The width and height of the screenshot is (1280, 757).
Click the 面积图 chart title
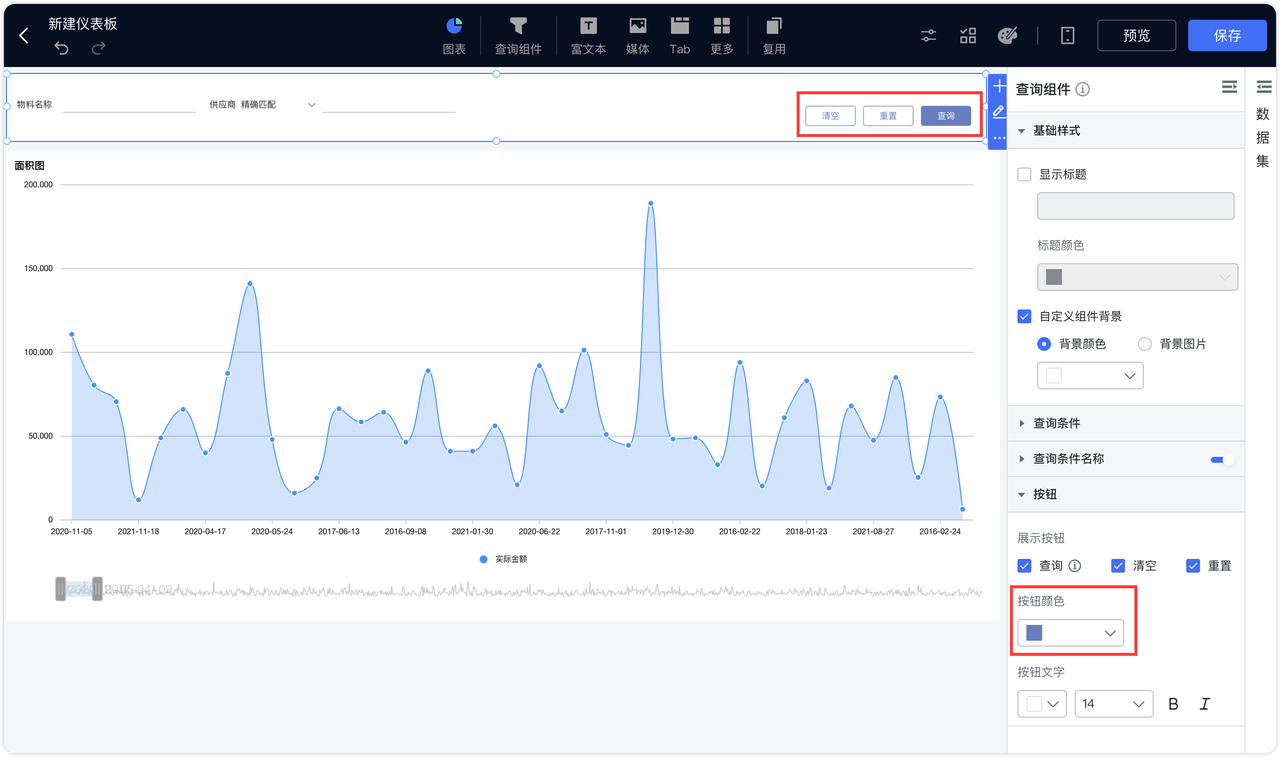[29, 166]
